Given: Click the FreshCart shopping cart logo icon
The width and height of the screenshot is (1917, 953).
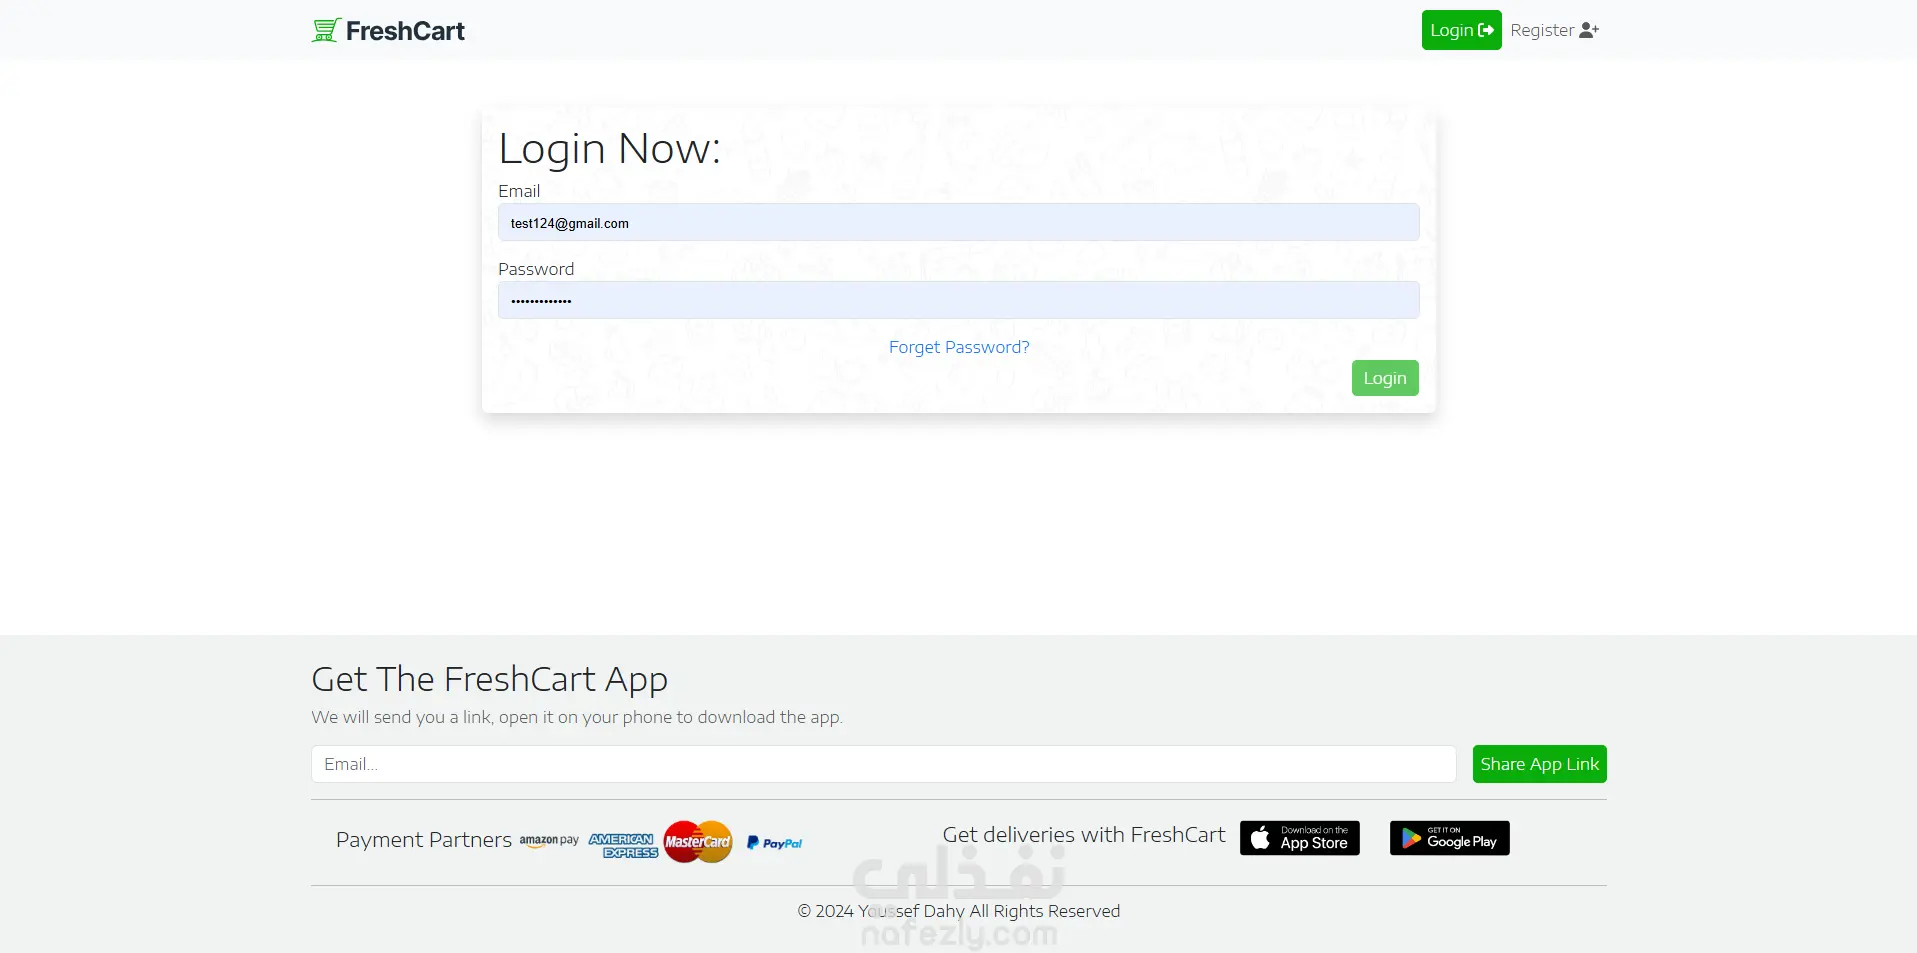Looking at the screenshot, I should click(326, 30).
